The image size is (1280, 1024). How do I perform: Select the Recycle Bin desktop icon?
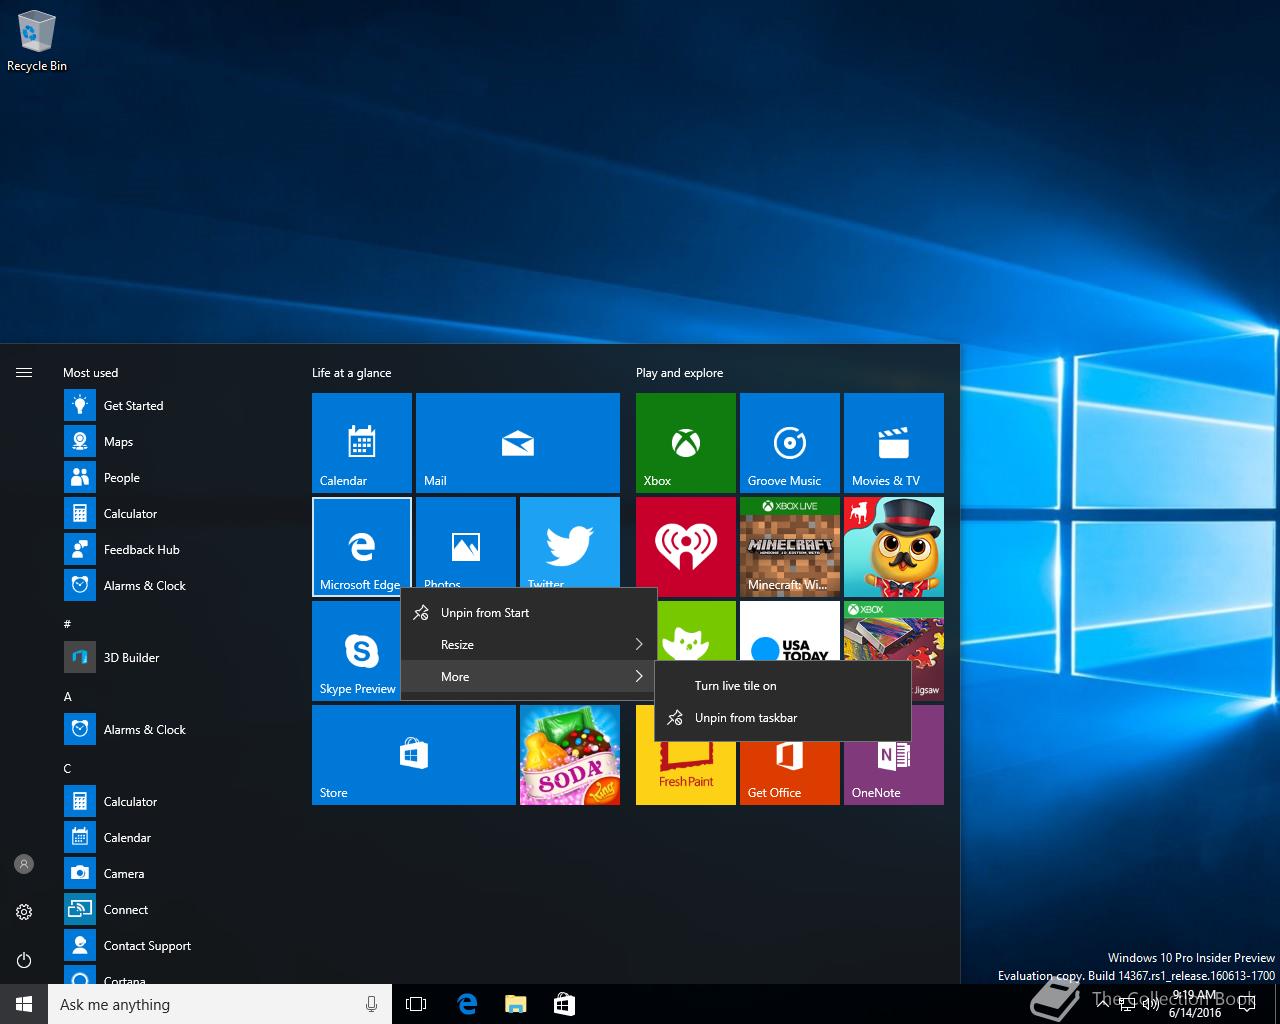[x=37, y=42]
